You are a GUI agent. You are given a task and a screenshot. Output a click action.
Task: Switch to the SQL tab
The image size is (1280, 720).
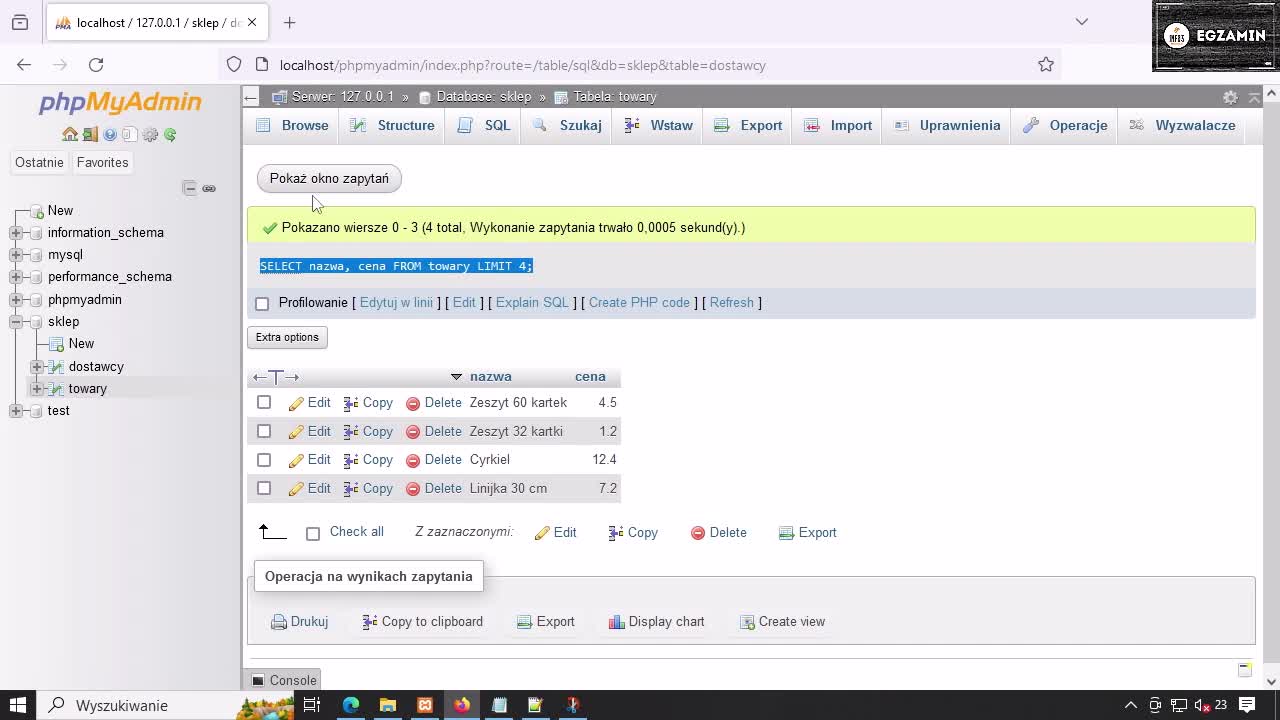click(x=484, y=125)
